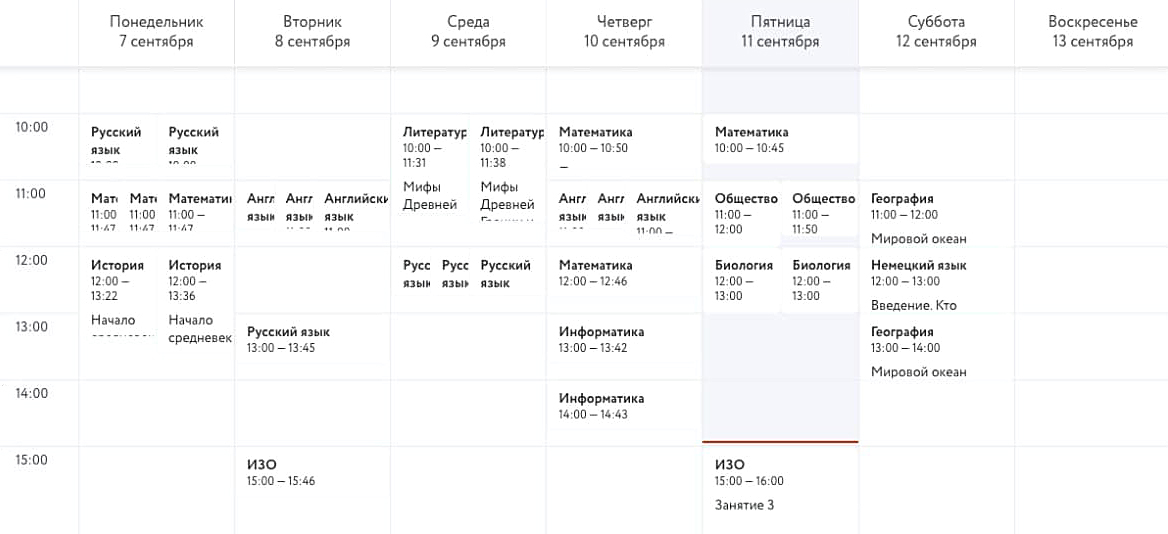Viewport: 1168px width, 534px height.
Task: Open Friday Математика 10:00 – 10:45
Action: point(780,139)
